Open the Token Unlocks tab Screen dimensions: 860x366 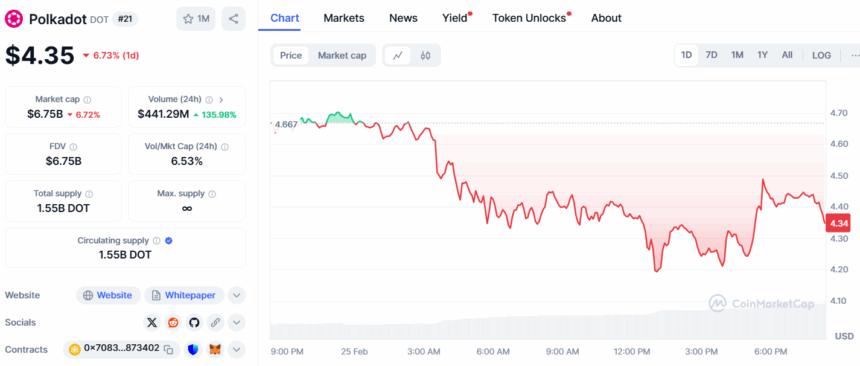coord(530,18)
